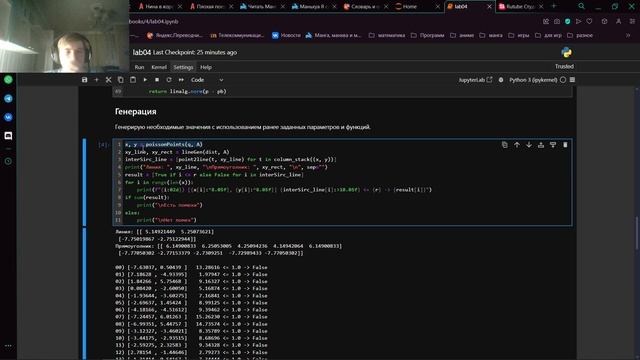Insert a new cell with plus icon
This screenshot has height=360, width=640.
tap(96, 80)
